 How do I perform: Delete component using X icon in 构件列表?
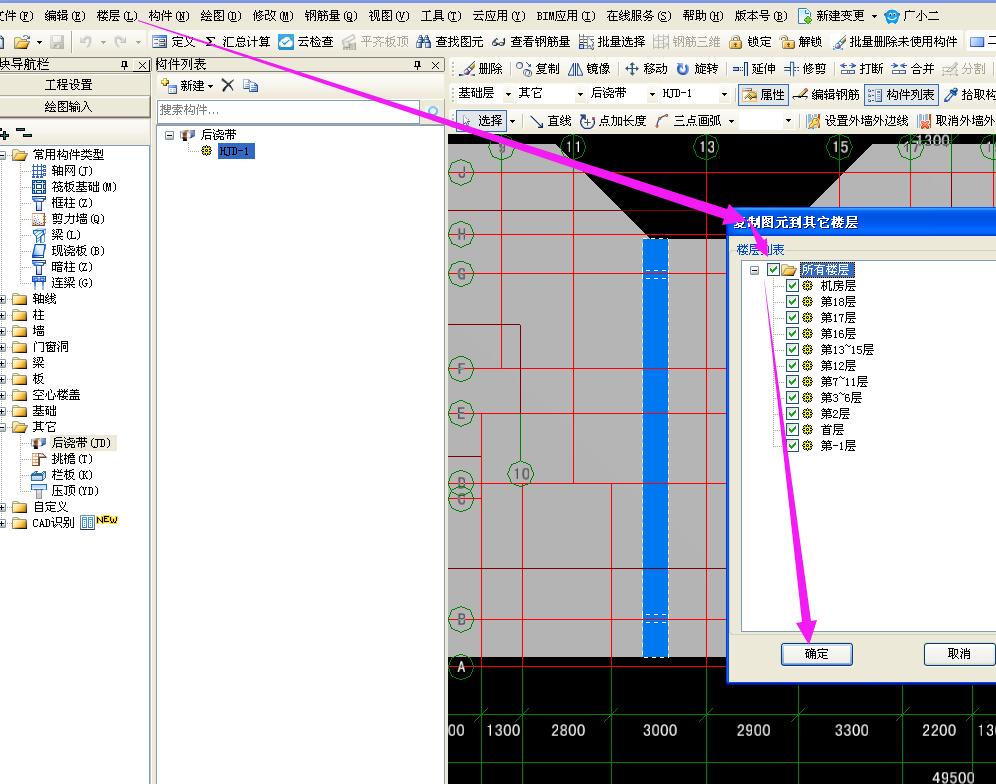[228, 85]
